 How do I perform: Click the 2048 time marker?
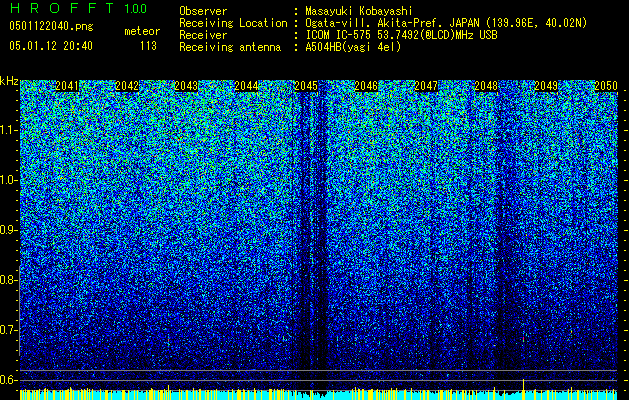click(486, 86)
